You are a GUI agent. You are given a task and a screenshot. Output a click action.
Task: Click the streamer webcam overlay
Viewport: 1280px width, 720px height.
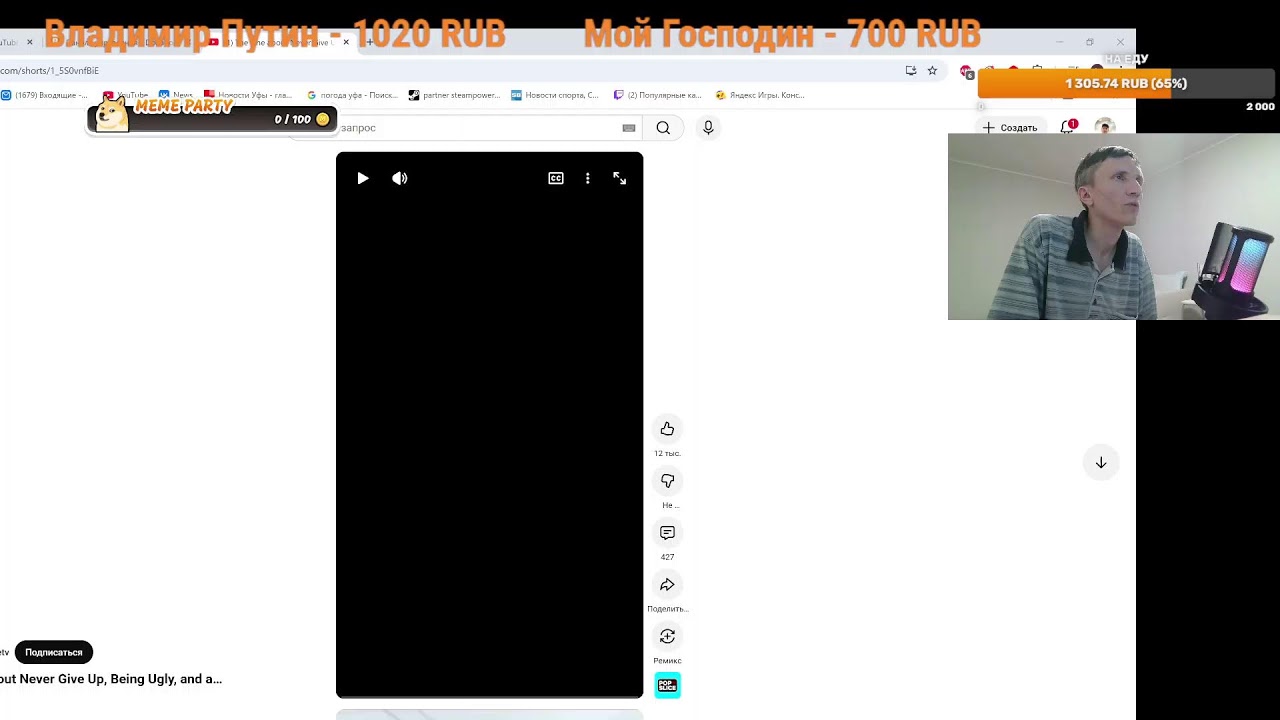click(1113, 226)
